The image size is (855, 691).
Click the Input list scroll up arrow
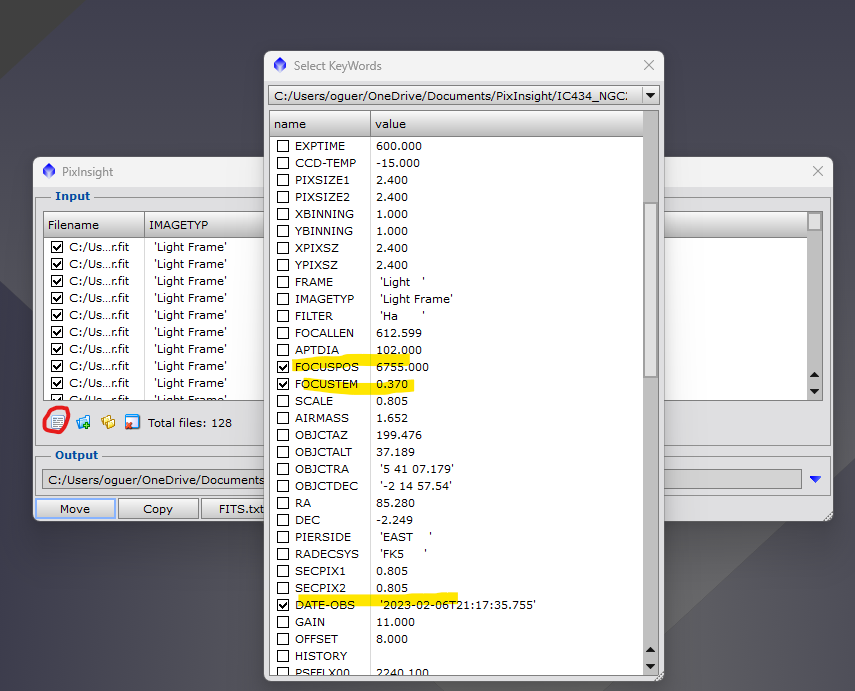point(815,375)
